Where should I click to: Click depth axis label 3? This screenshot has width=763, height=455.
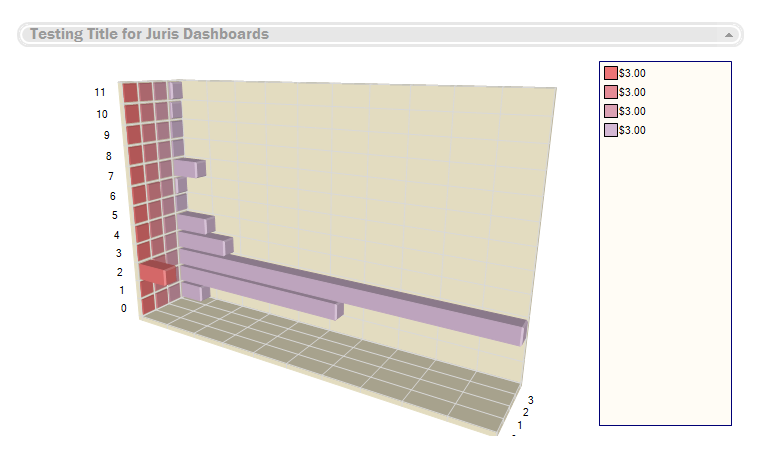click(529, 400)
